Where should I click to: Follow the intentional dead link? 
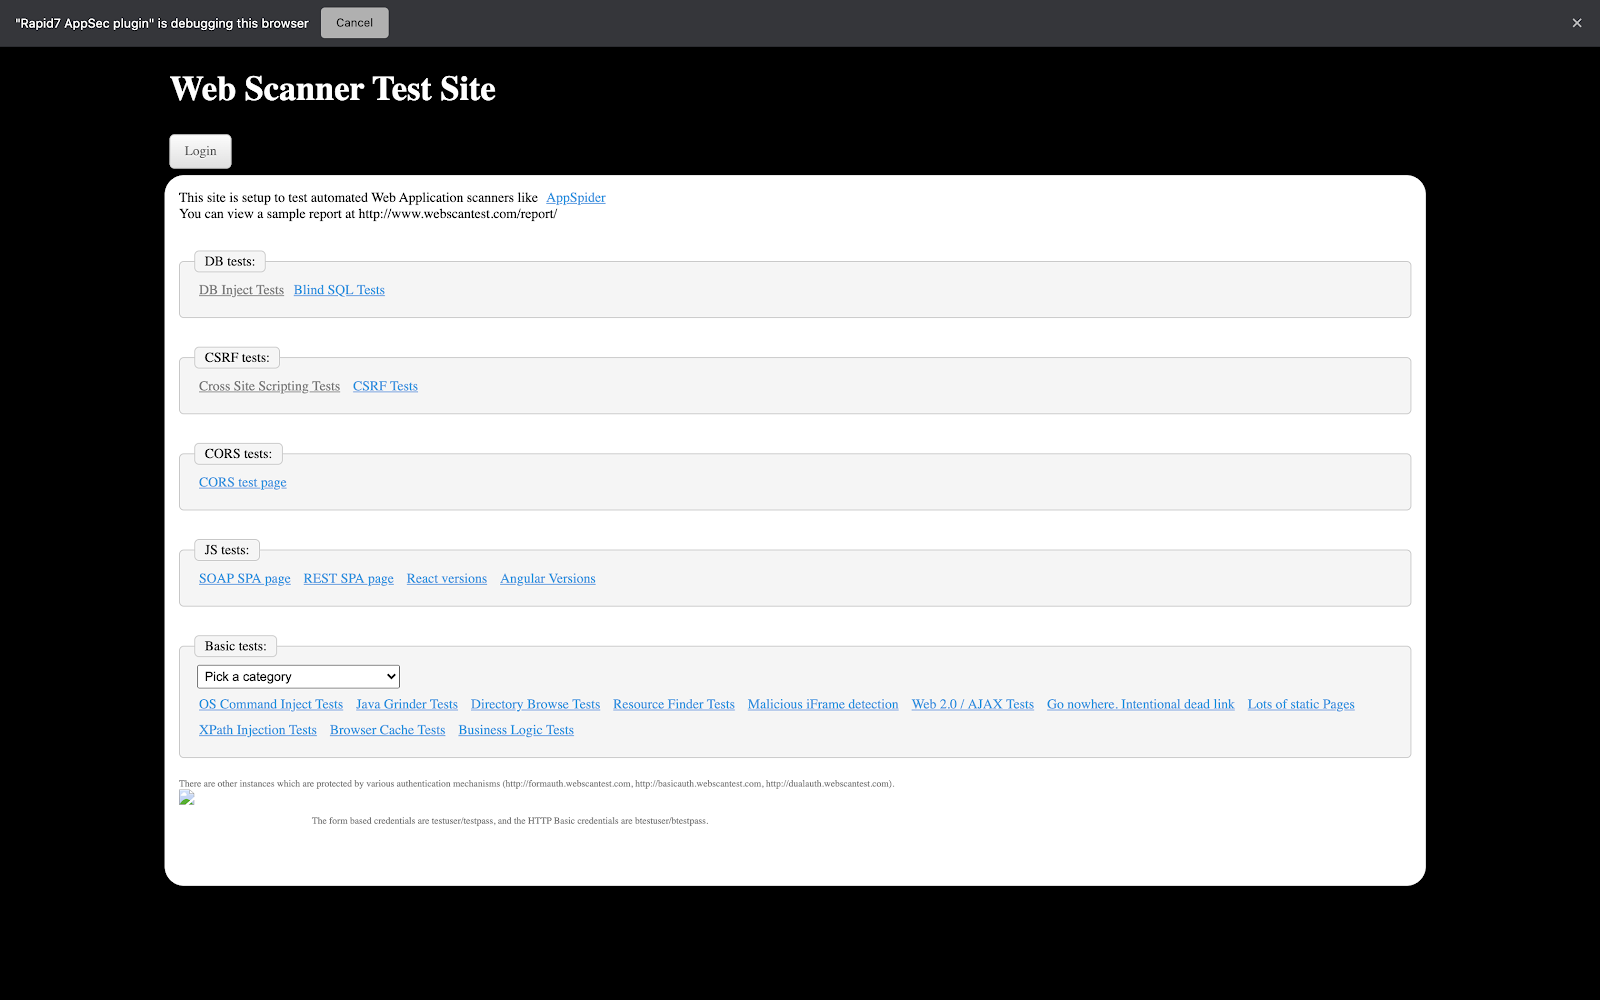click(1140, 705)
